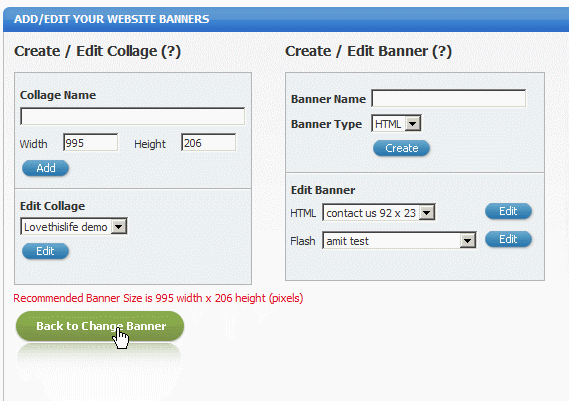Open the HTML banner 'contact us 92 x 23' dropdown
Viewport: 569px width, 401px height.
379,213
